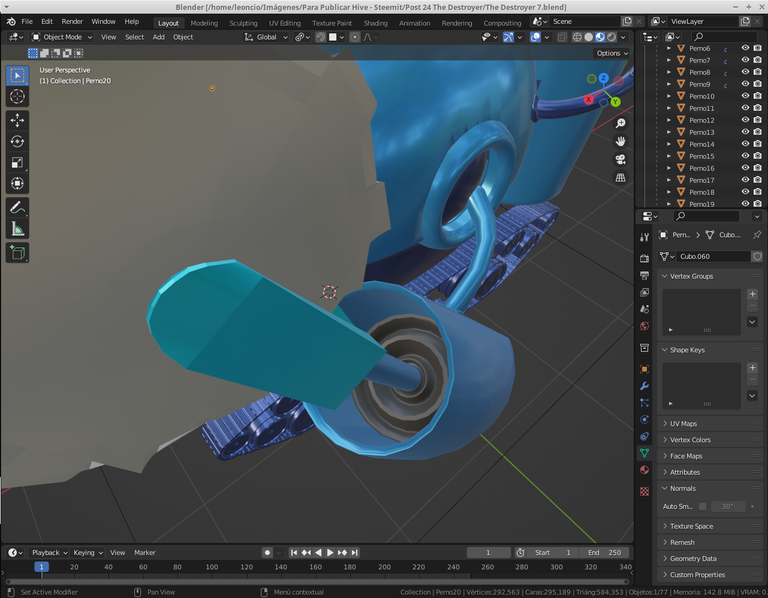Add a new vertex group
The image size is (768, 598).
coord(752,294)
